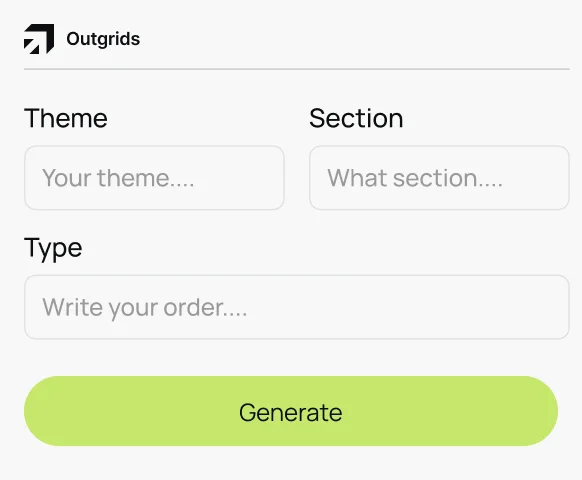Click the header divider line below logo
582x480 pixels.
297,69
